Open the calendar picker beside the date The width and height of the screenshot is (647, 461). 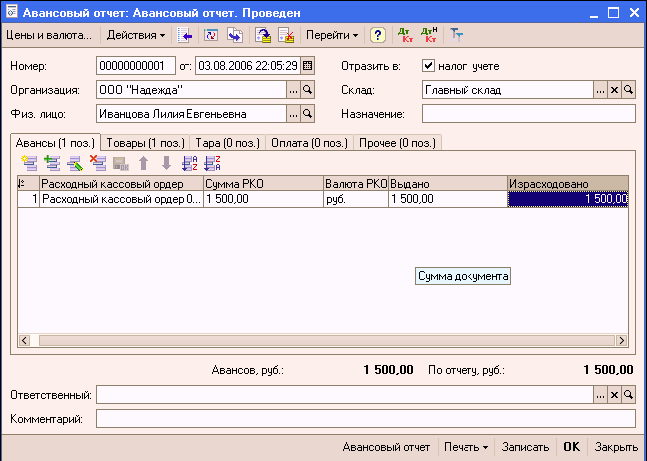(x=308, y=66)
